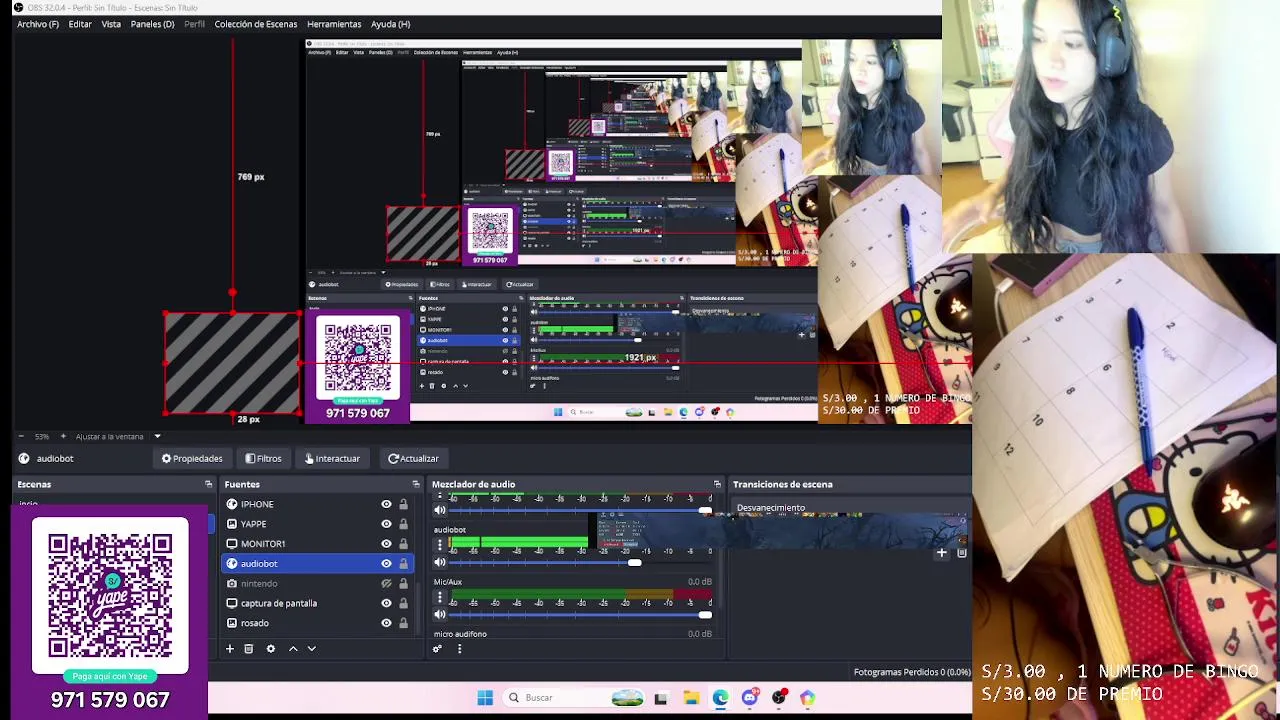Select rosado source row
The height and width of the screenshot is (720, 1280).
pyautogui.click(x=316, y=623)
